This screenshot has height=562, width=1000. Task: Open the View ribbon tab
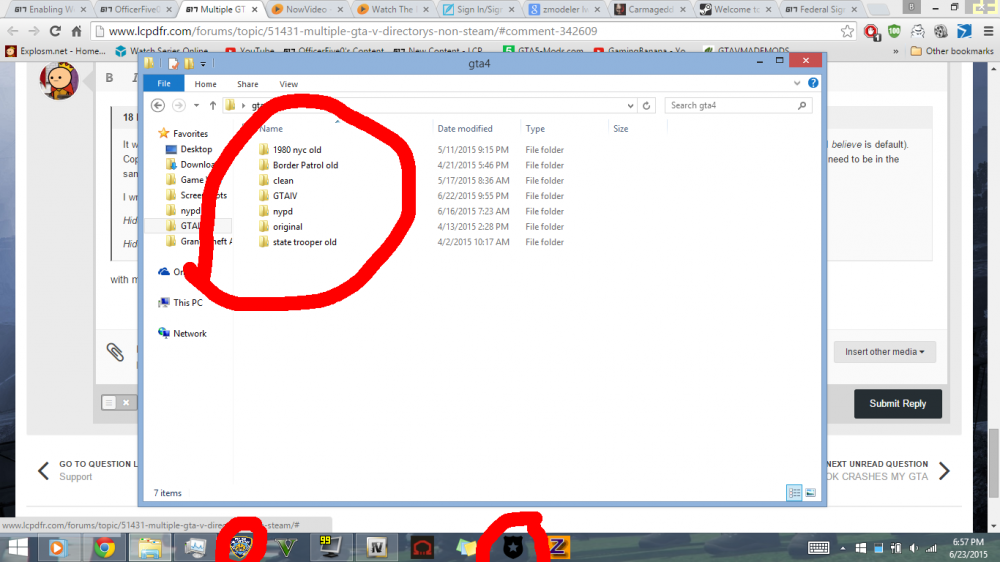tap(288, 84)
